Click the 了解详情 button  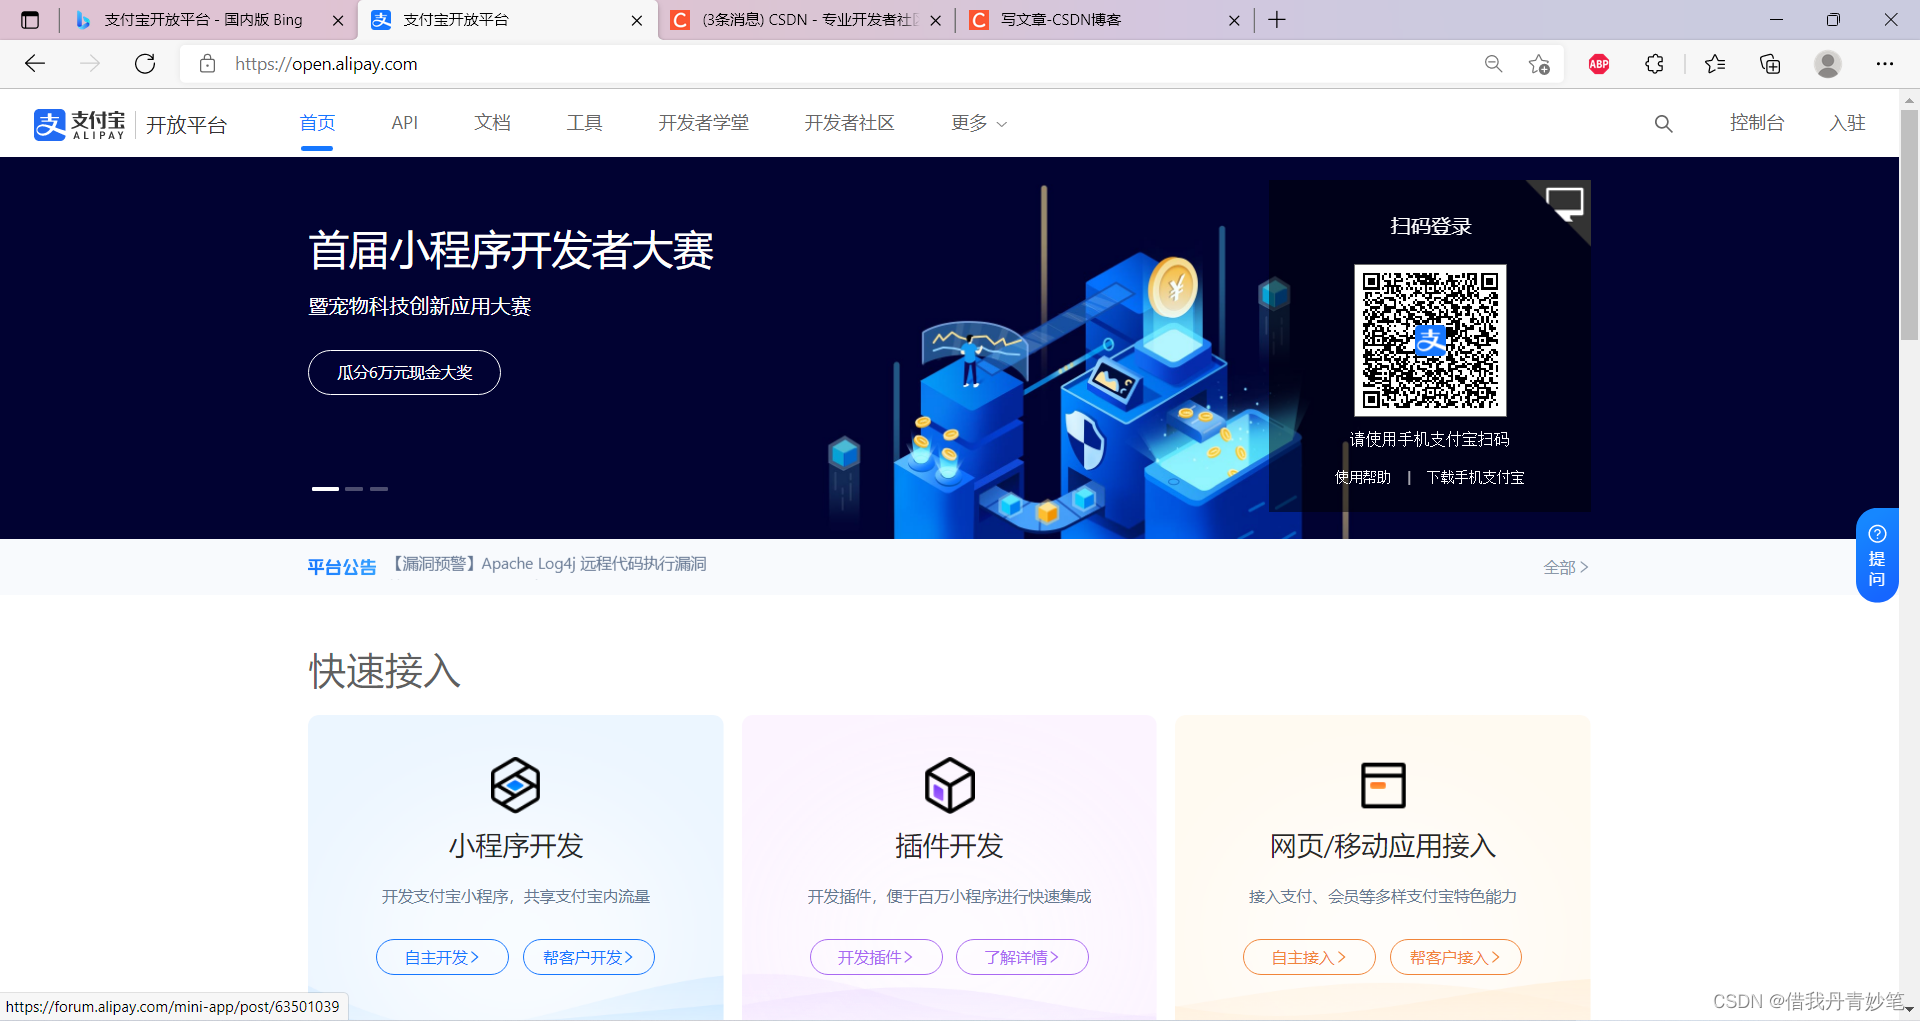tap(1022, 957)
